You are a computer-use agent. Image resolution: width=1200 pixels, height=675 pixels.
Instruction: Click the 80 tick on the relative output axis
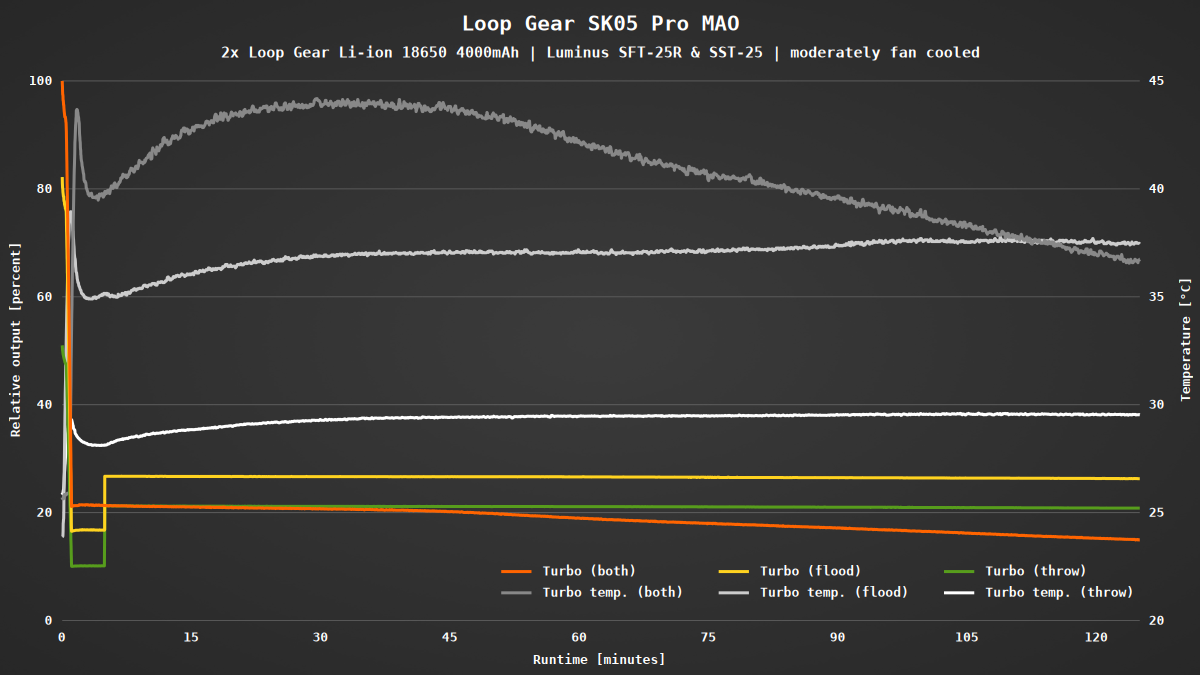click(x=43, y=189)
